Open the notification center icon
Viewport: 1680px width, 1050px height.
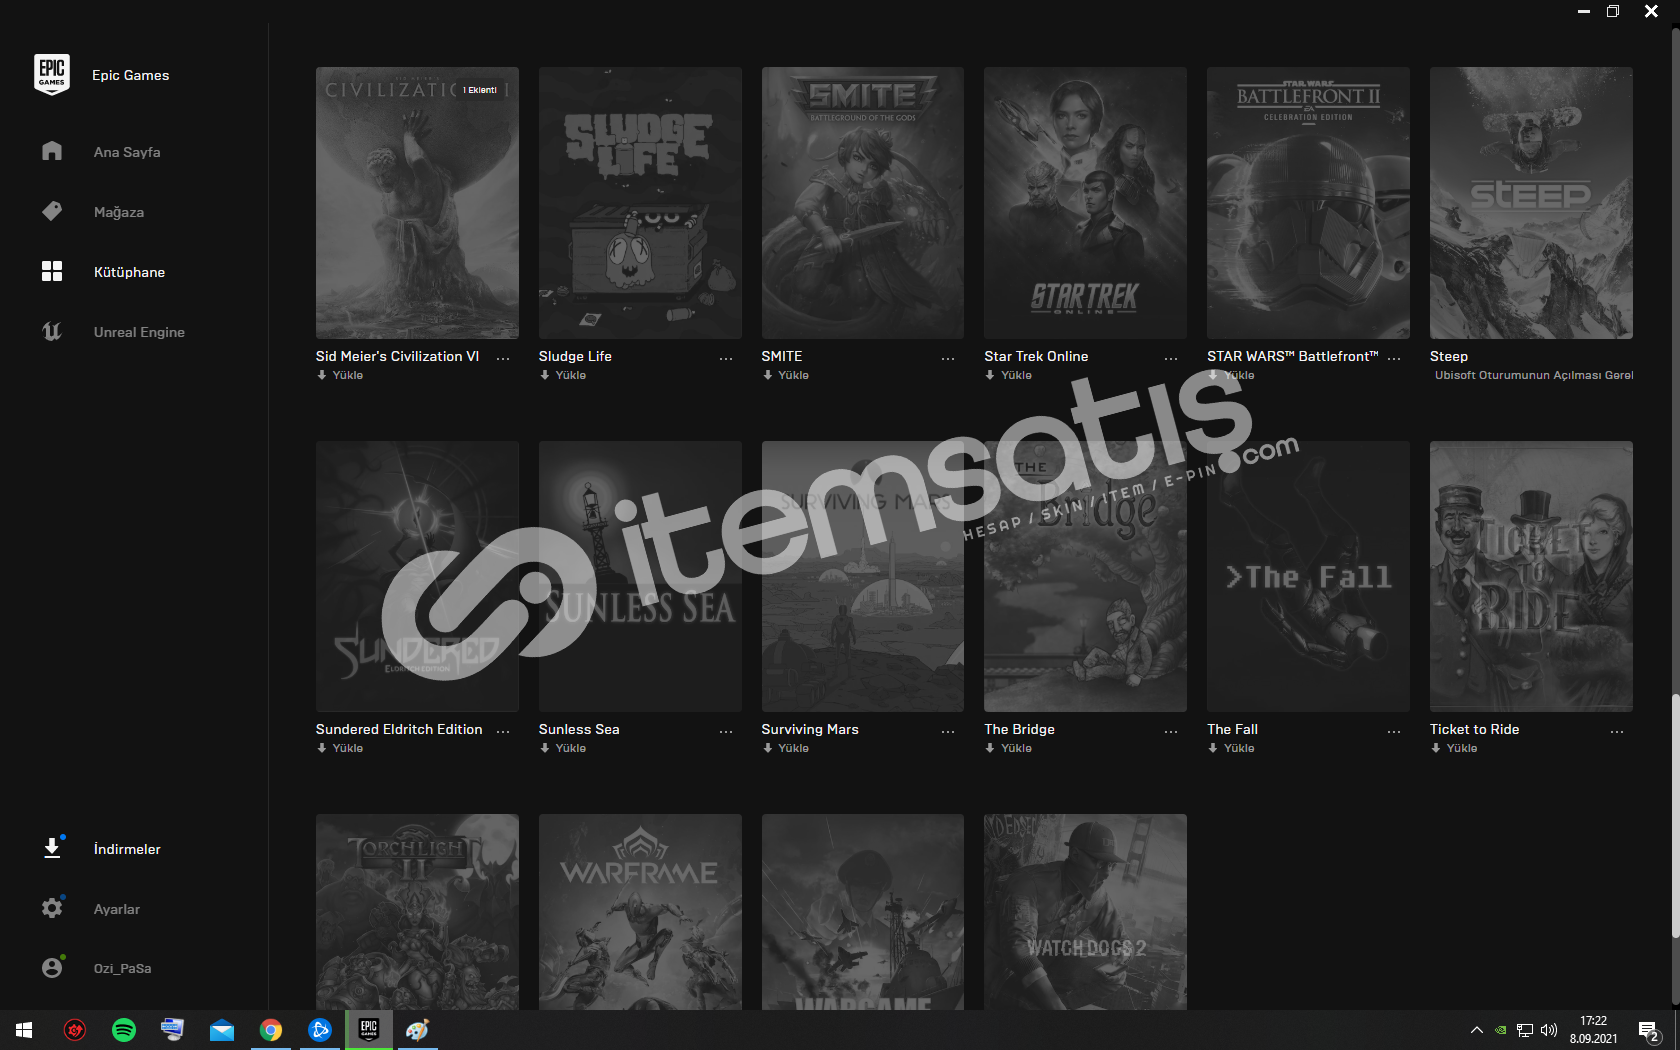1649,1030
